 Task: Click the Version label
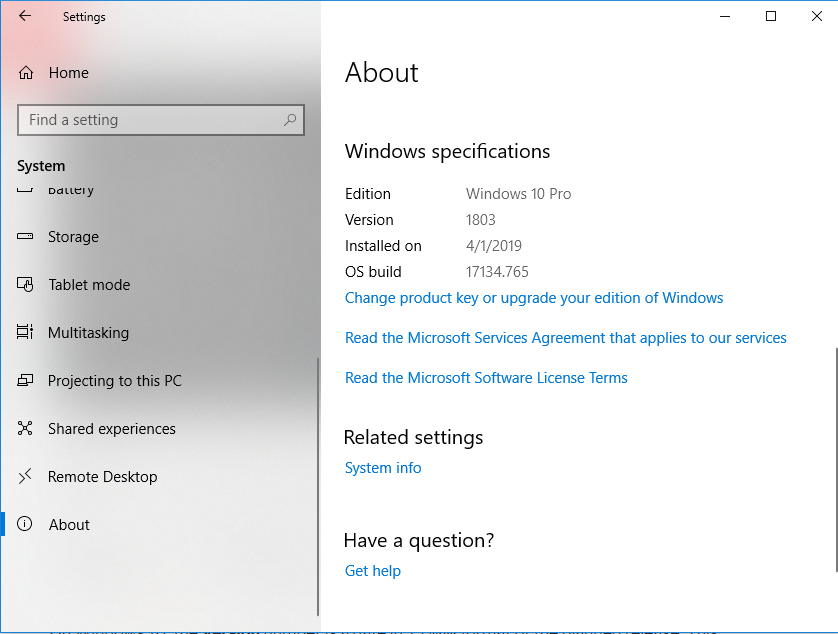pos(369,220)
